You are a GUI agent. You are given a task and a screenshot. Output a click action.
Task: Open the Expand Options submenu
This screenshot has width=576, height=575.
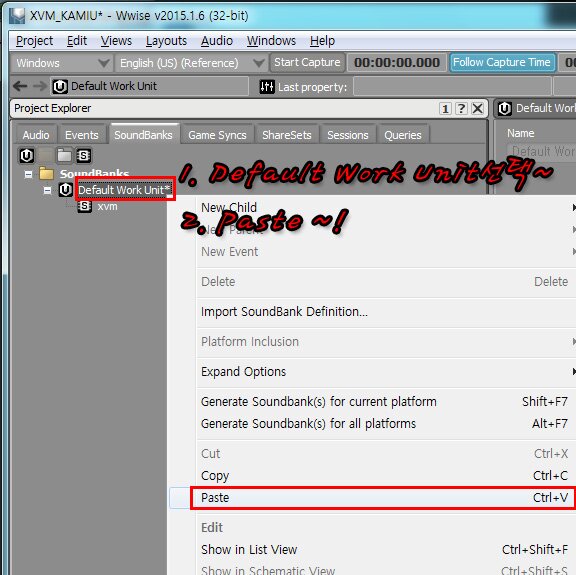[x=386, y=372]
